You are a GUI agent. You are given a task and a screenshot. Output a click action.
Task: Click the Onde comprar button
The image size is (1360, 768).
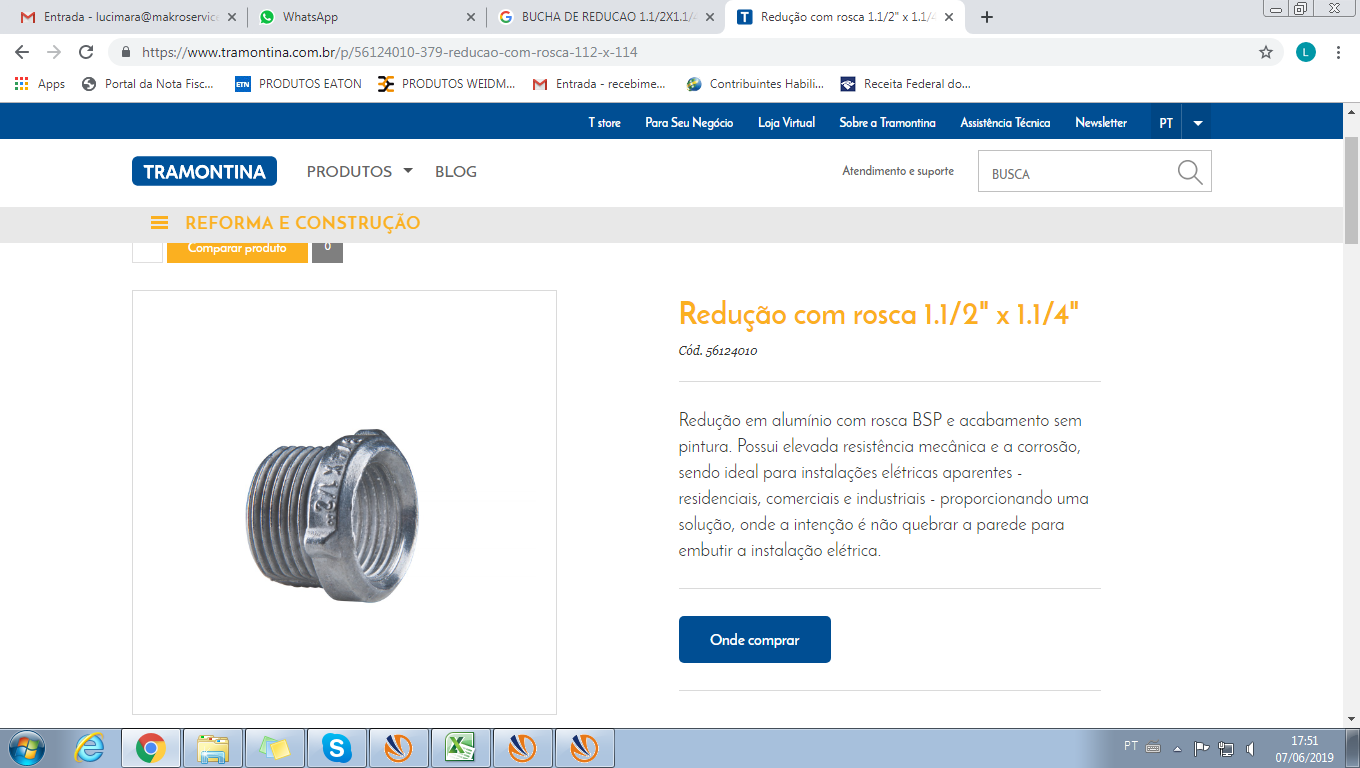tap(755, 639)
